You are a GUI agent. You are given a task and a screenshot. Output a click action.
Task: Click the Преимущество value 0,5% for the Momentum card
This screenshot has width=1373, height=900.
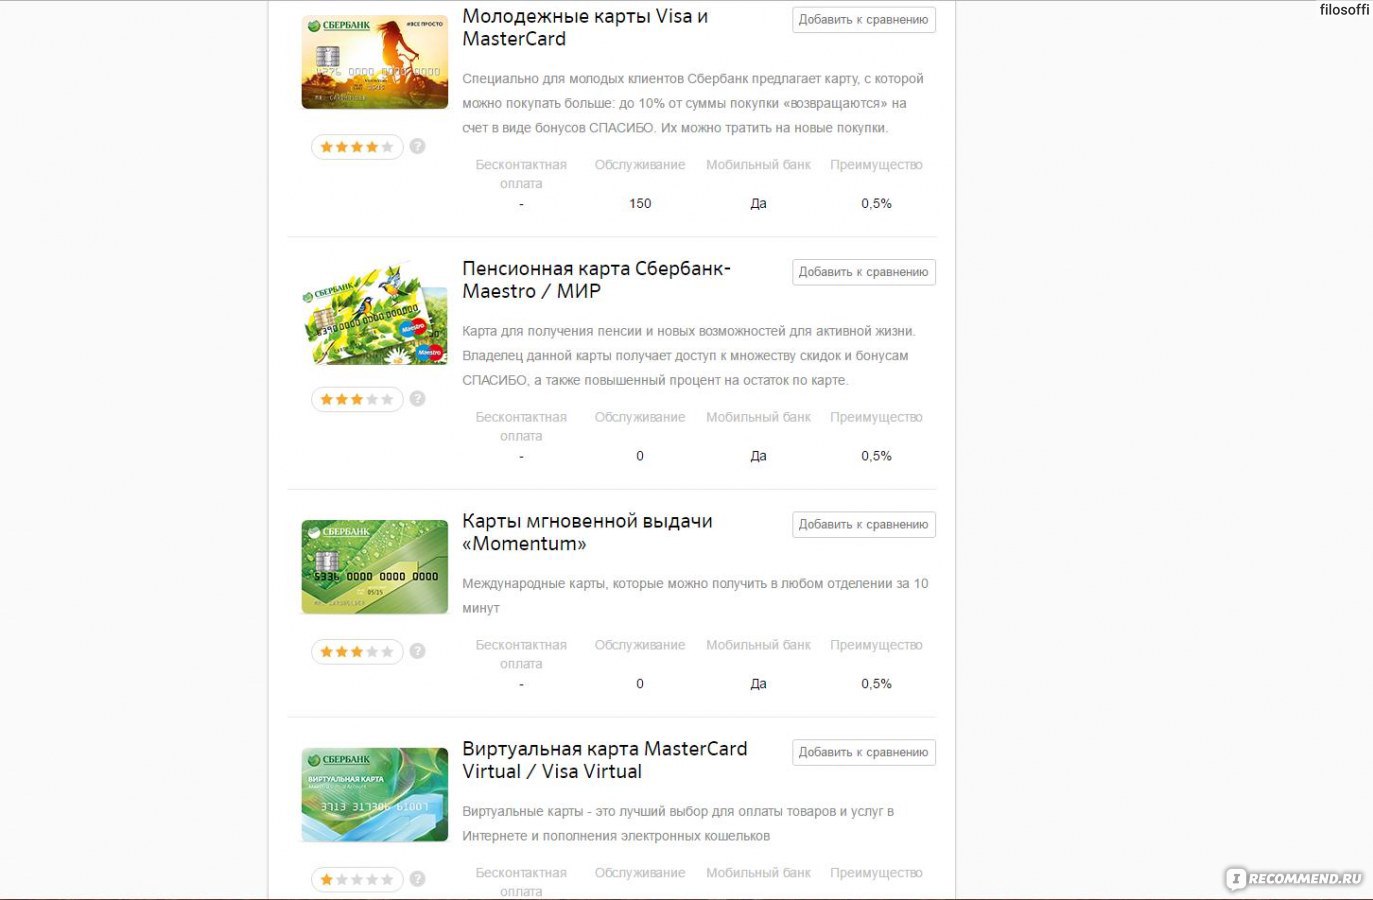pos(876,684)
